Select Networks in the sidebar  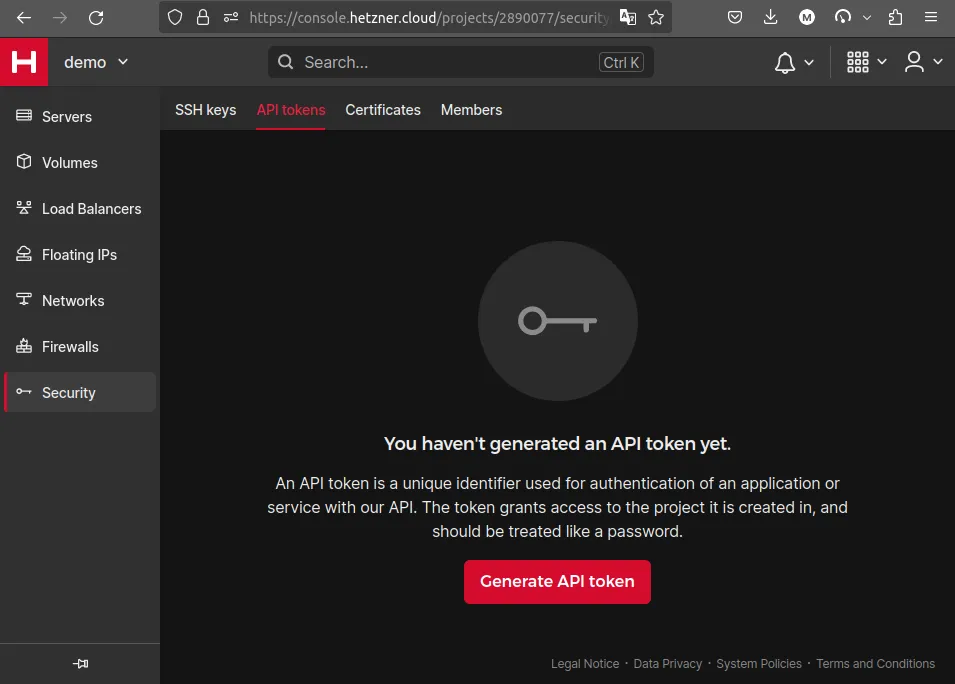[73, 301]
